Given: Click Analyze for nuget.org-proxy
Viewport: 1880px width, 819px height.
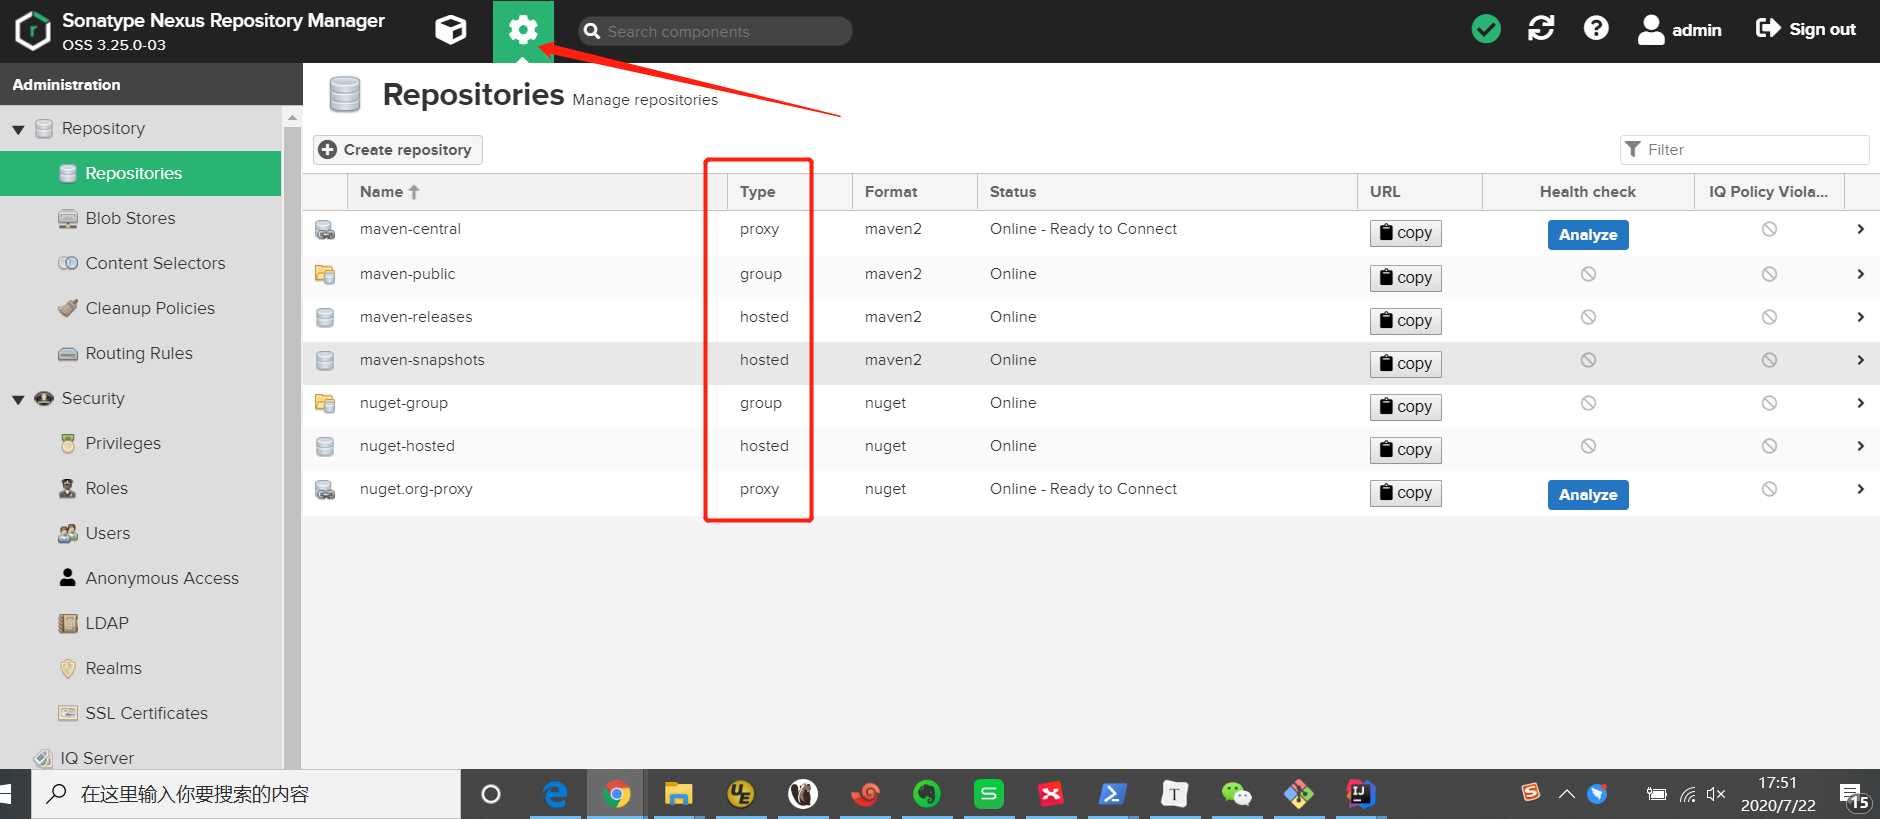Looking at the screenshot, I should (x=1588, y=495).
